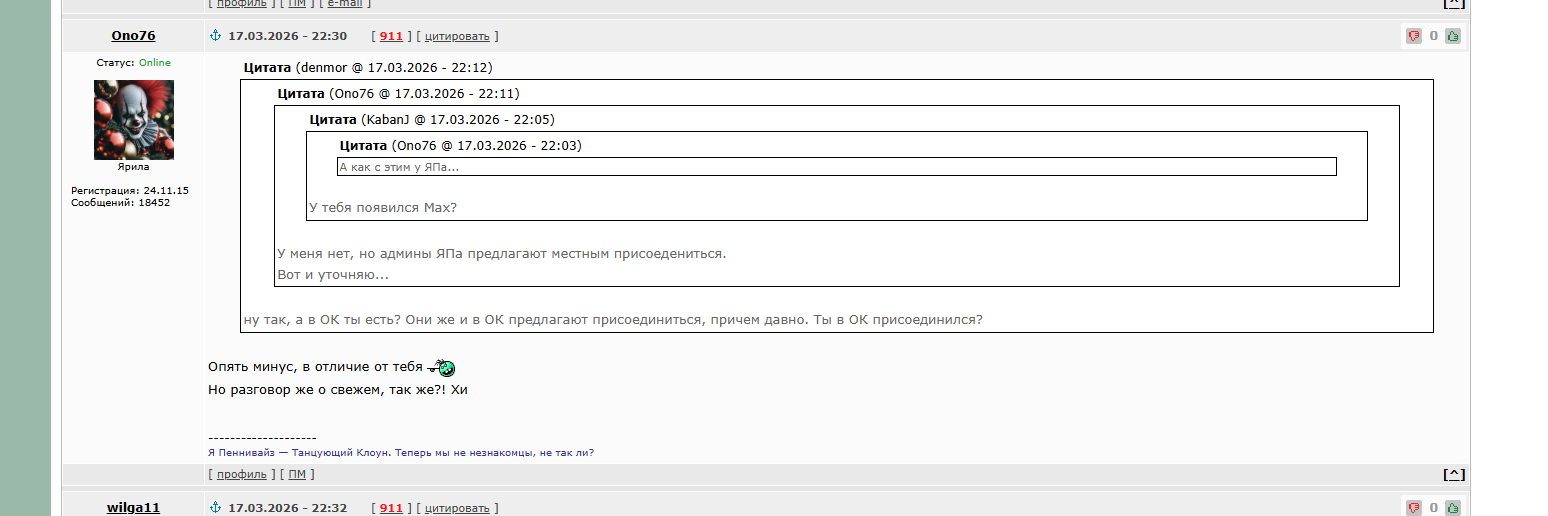The height and width of the screenshot is (516, 1548).
Task: Like Ono76's post with thumbs-up icon
Action: (x=1452, y=36)
